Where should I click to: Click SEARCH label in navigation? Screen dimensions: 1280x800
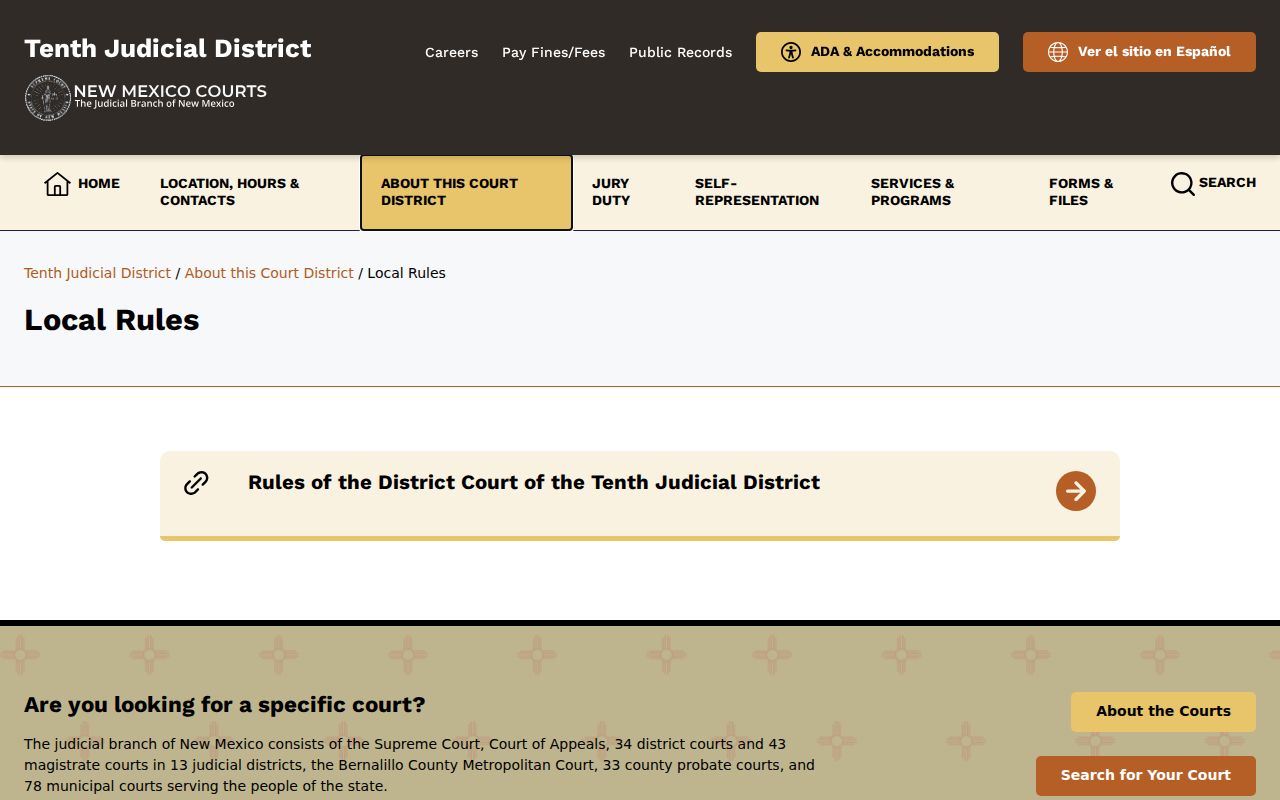click(1227, 183)
